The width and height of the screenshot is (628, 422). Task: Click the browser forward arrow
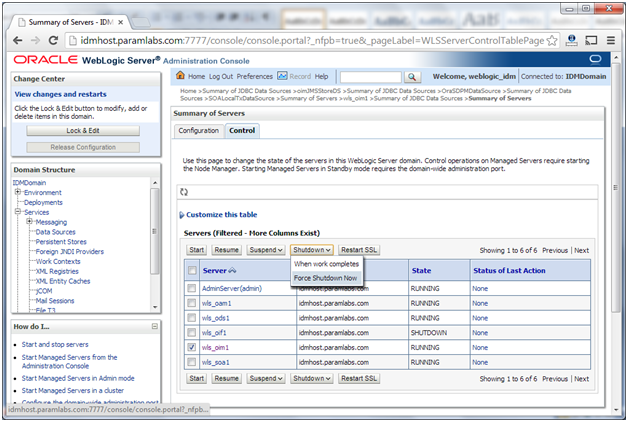(35, 40)
